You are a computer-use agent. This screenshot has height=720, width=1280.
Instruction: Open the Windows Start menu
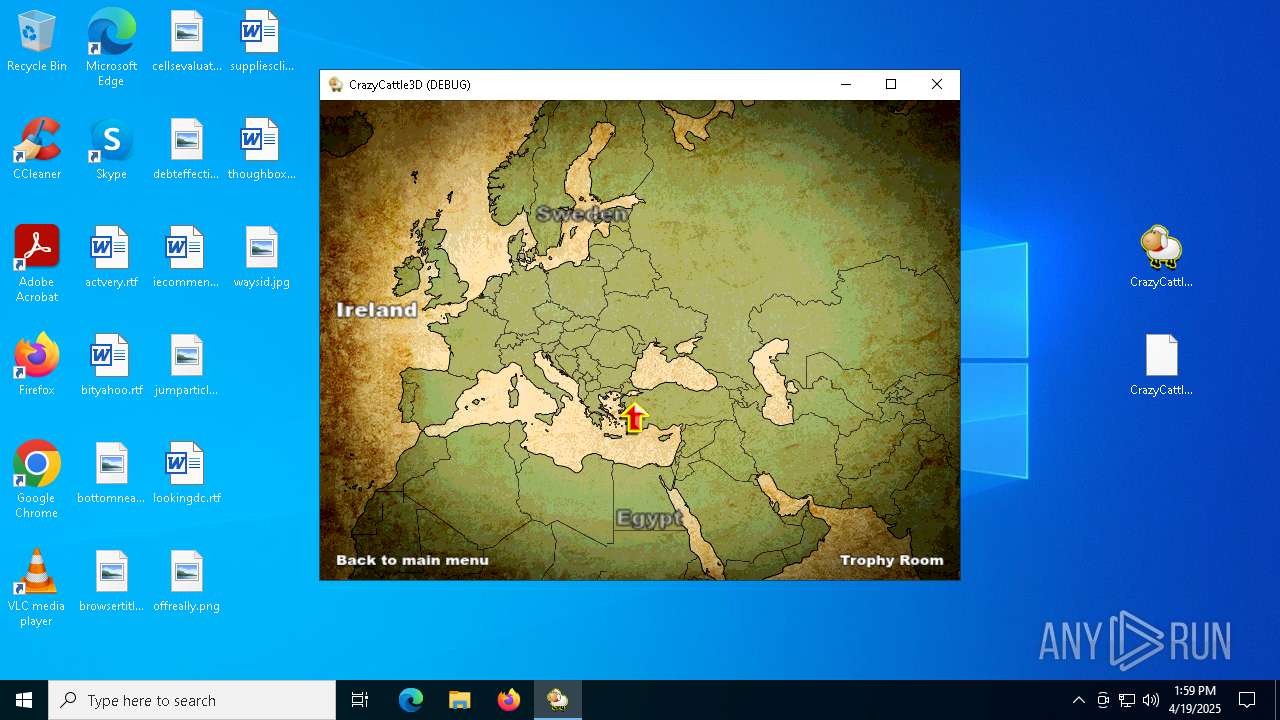pos(24,700)
